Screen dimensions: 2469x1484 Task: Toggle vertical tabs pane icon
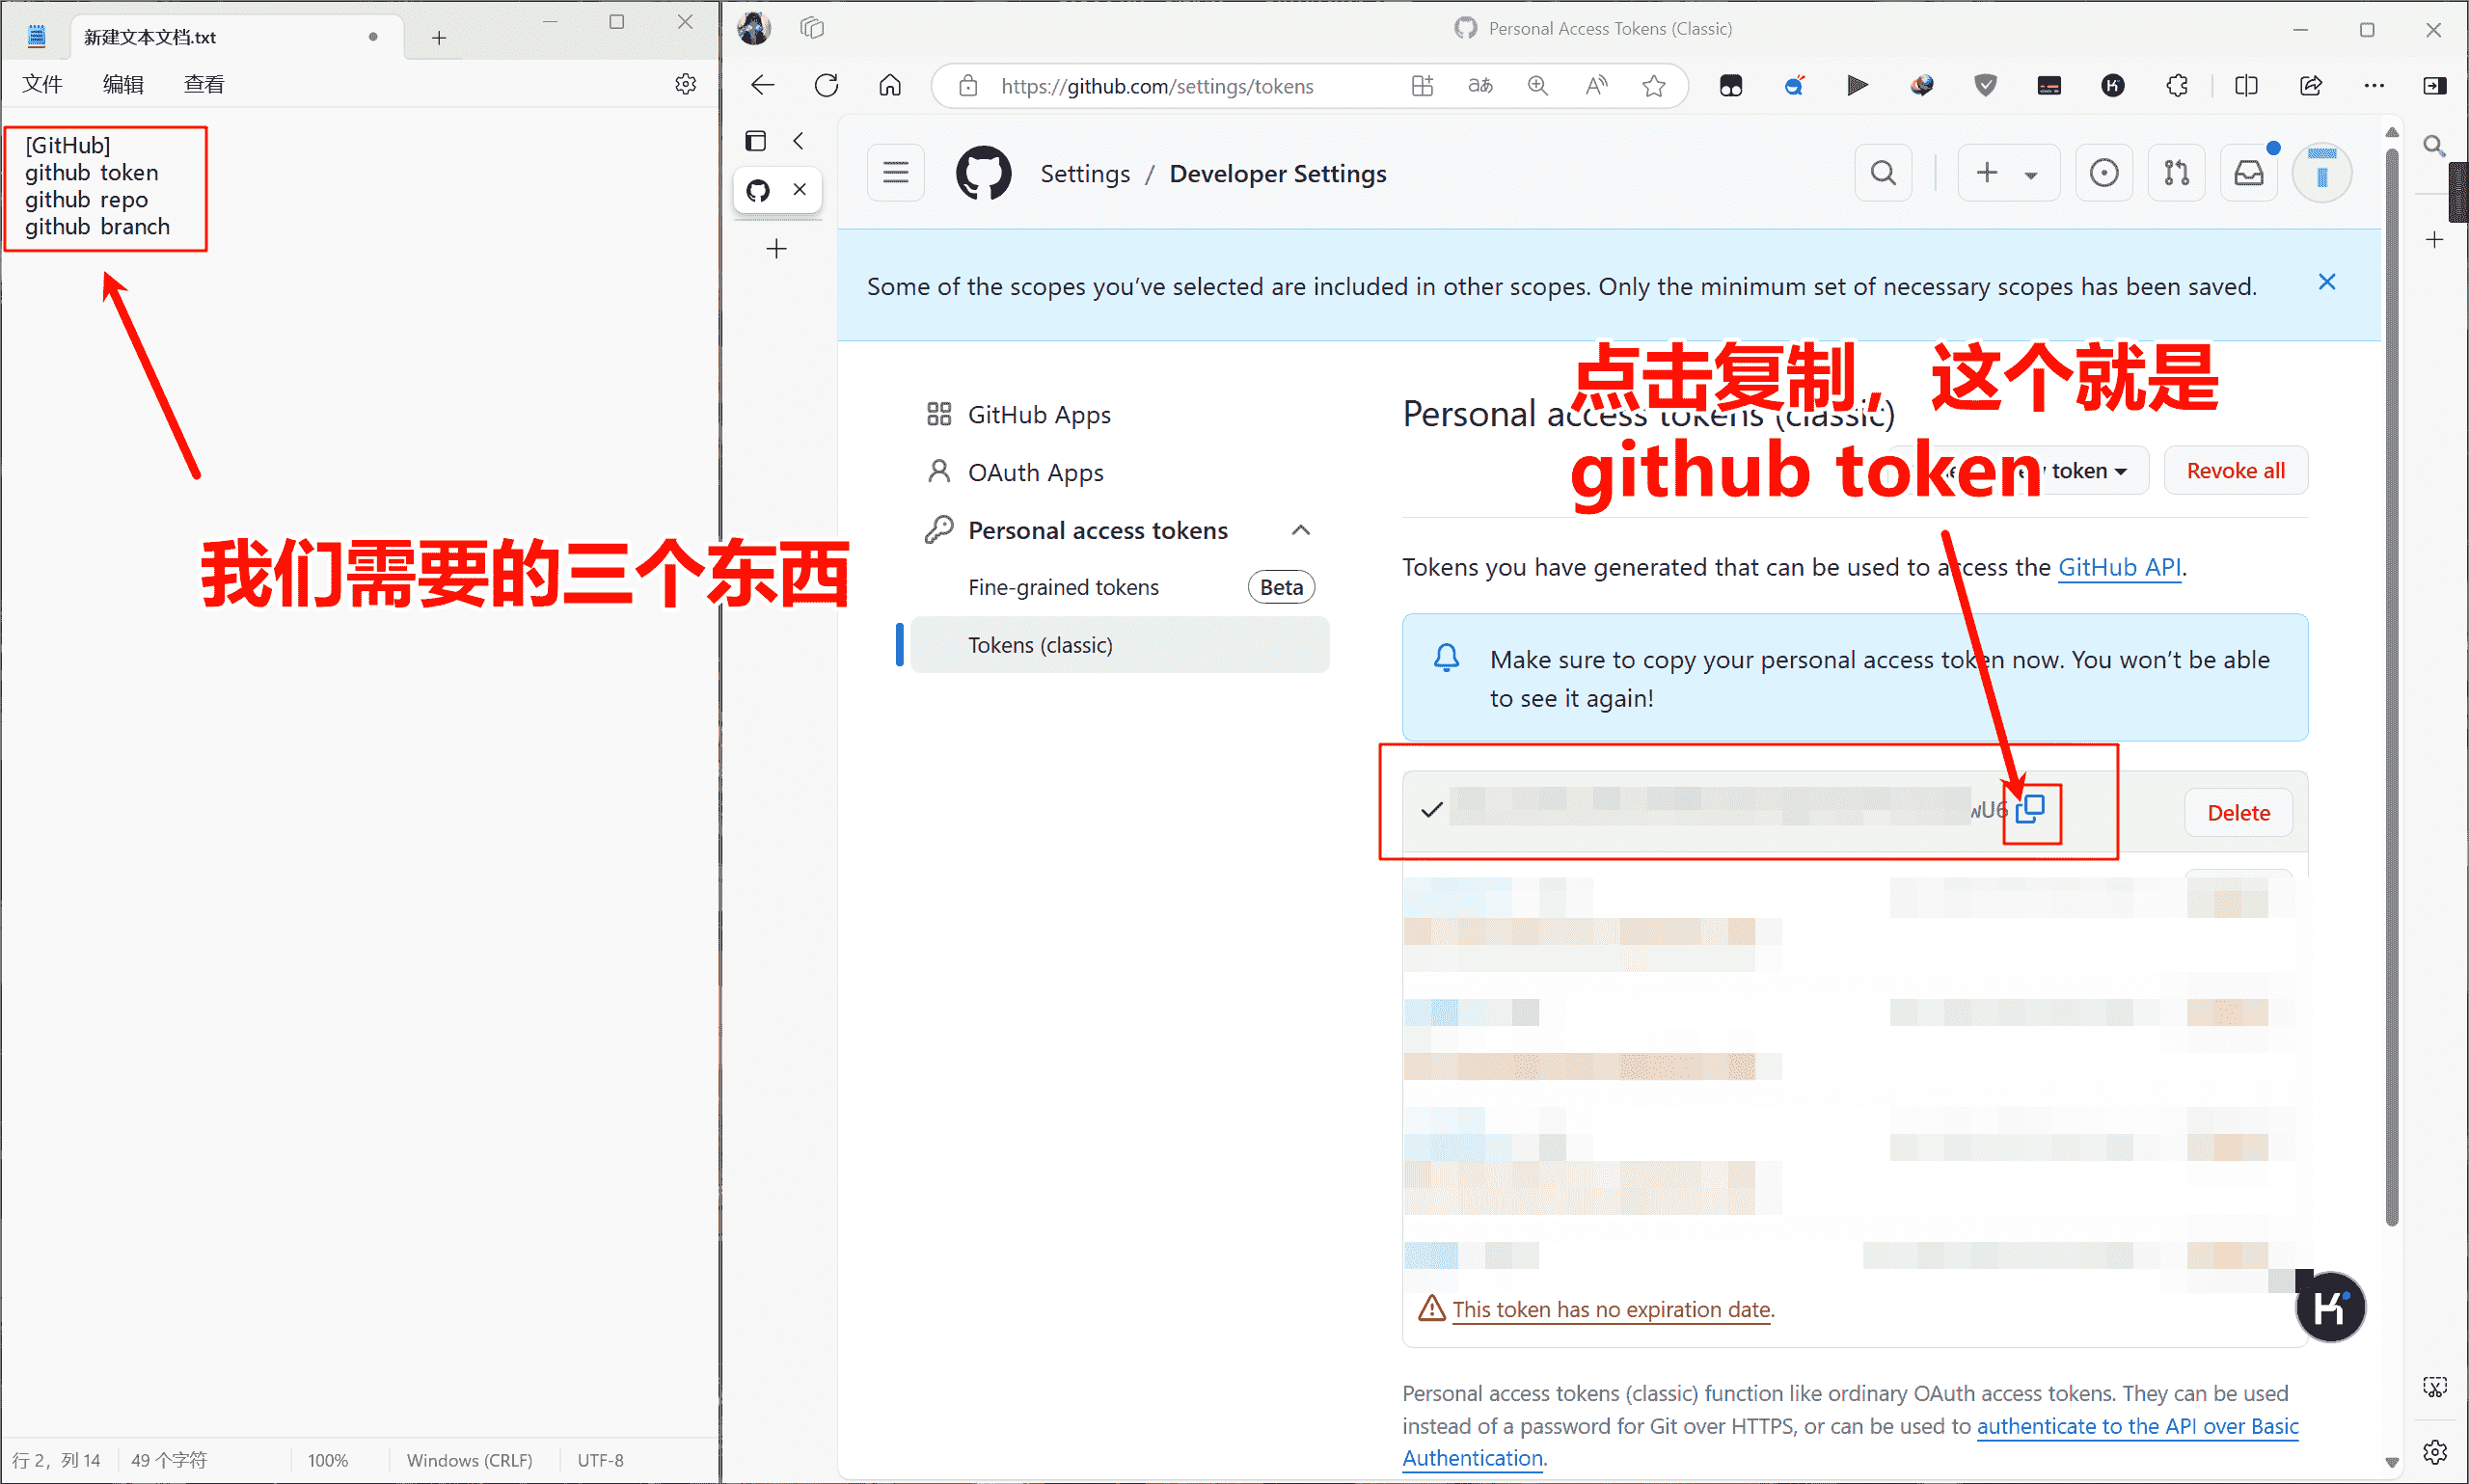[x=756, y=141]
